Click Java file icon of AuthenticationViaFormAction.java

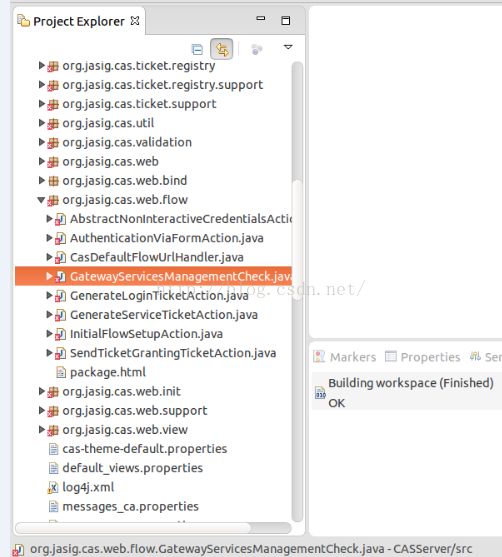60,238
